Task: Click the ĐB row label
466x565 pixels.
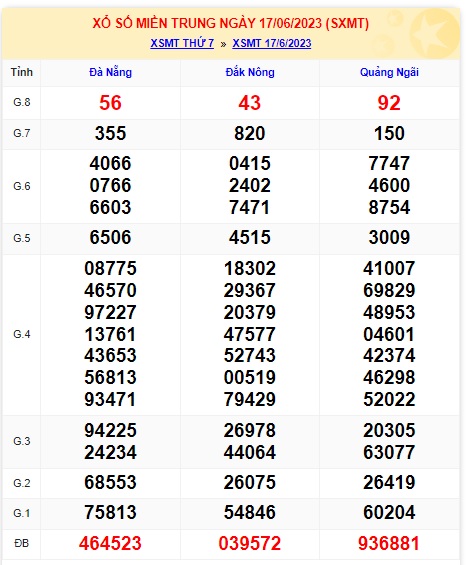Action: pos(22,543)
